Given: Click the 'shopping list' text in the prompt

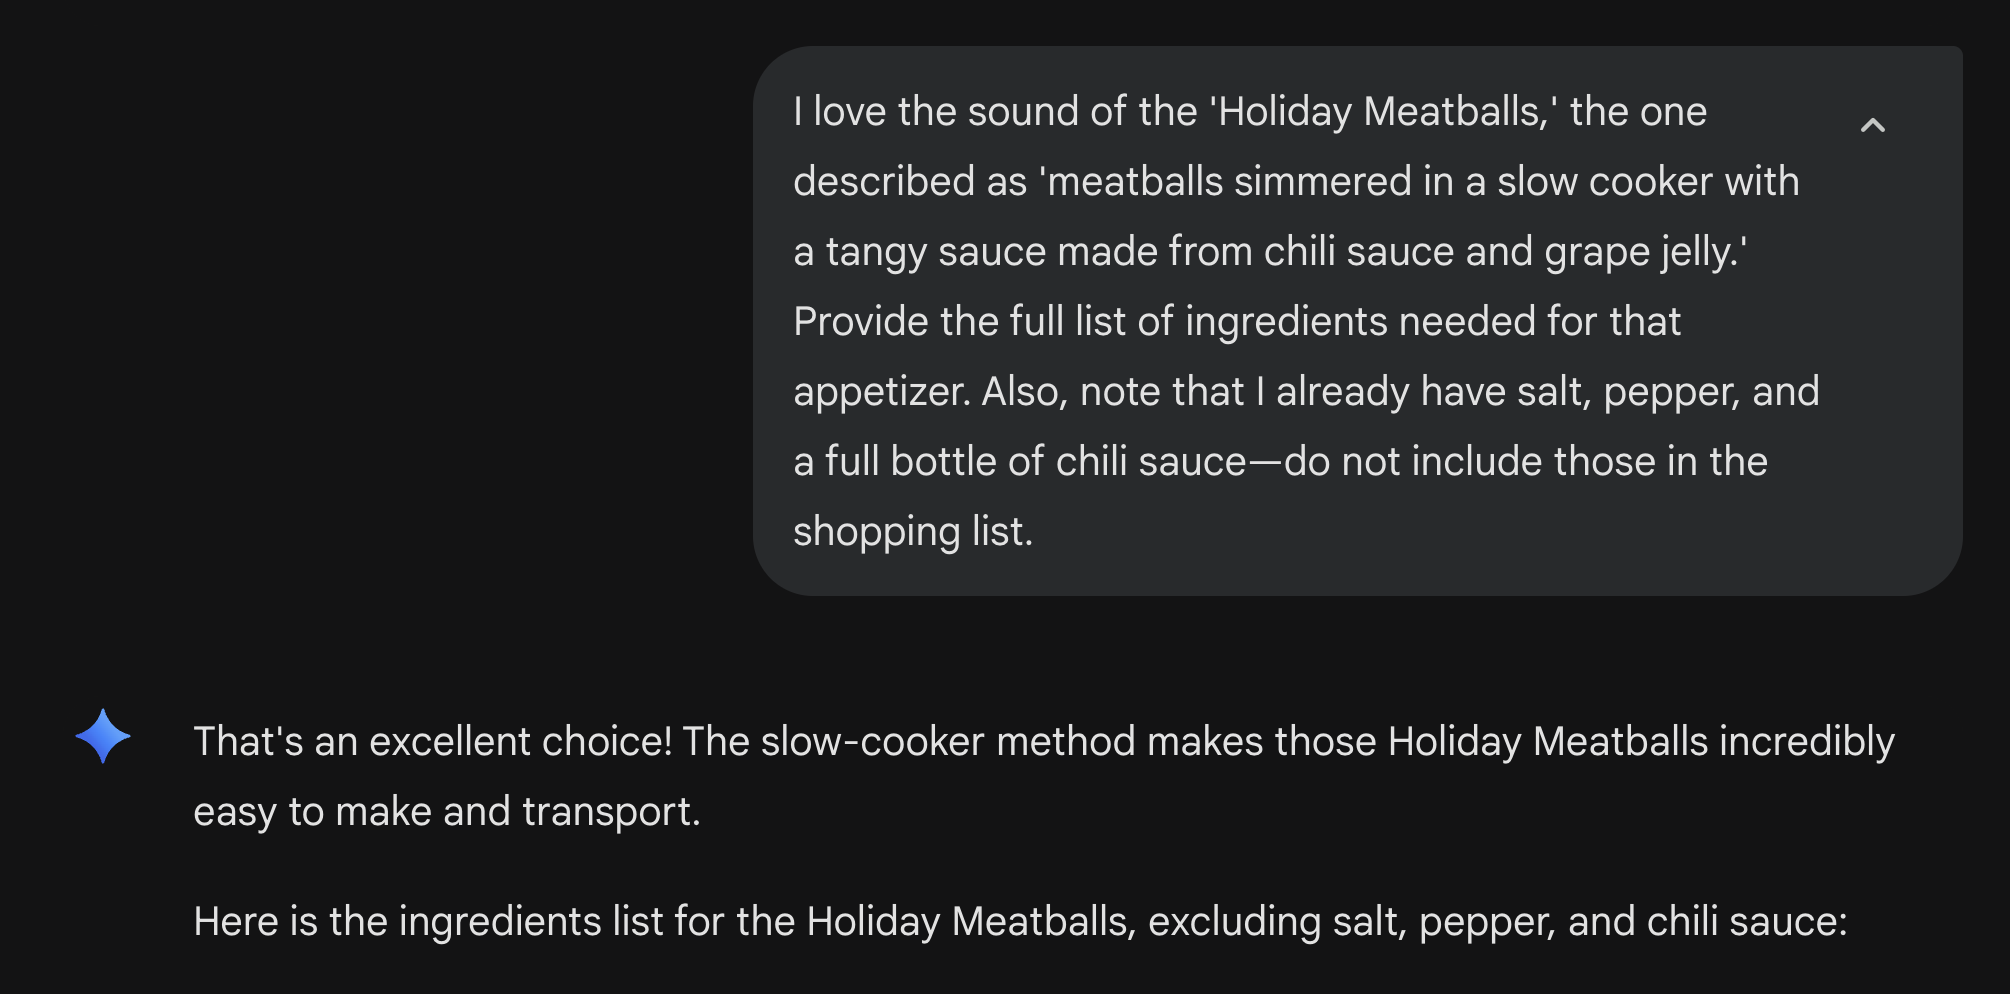Looking at the screenshot, I should click(912, 531).
